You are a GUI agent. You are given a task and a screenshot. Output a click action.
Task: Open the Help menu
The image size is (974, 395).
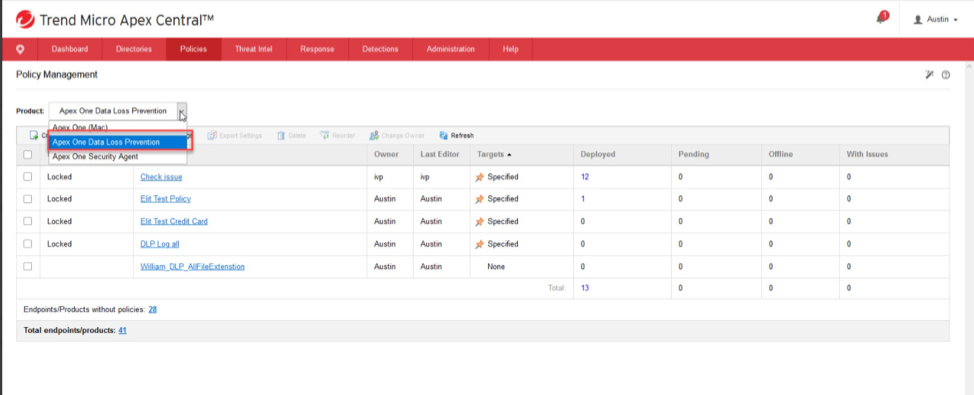point(510,49)
